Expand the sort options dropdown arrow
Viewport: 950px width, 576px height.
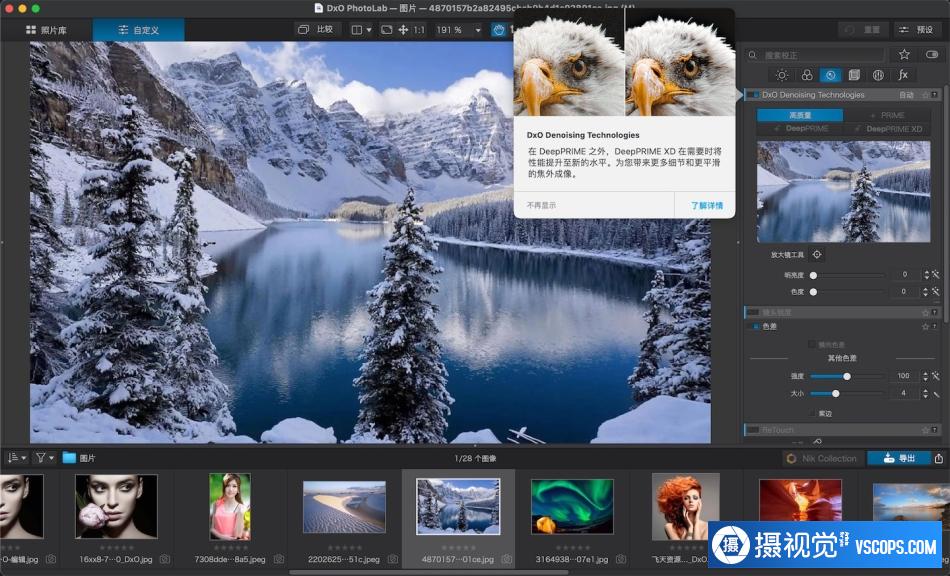coord(24,458)
